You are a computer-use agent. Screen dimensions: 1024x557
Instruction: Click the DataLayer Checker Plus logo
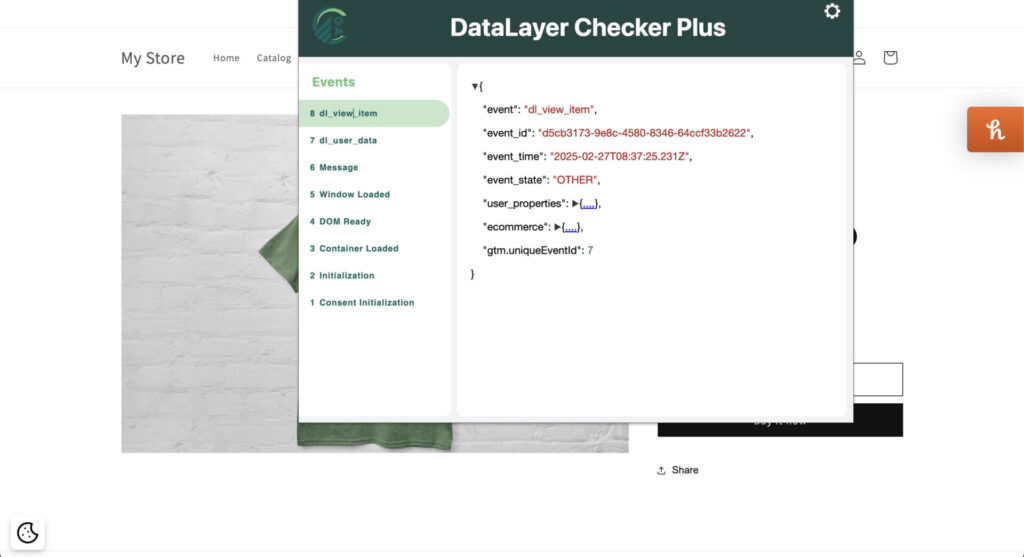[x=330, y=26]
